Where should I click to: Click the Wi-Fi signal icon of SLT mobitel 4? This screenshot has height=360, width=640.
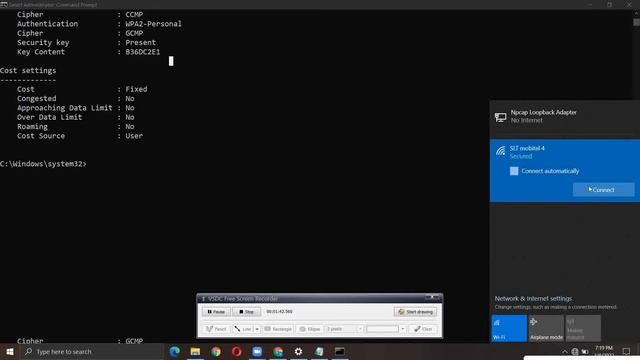tap(500, 151)
